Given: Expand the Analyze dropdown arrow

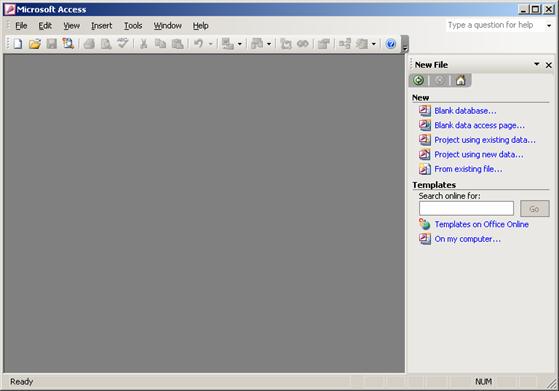Looking at the screenshot, I should pos(269,44).
